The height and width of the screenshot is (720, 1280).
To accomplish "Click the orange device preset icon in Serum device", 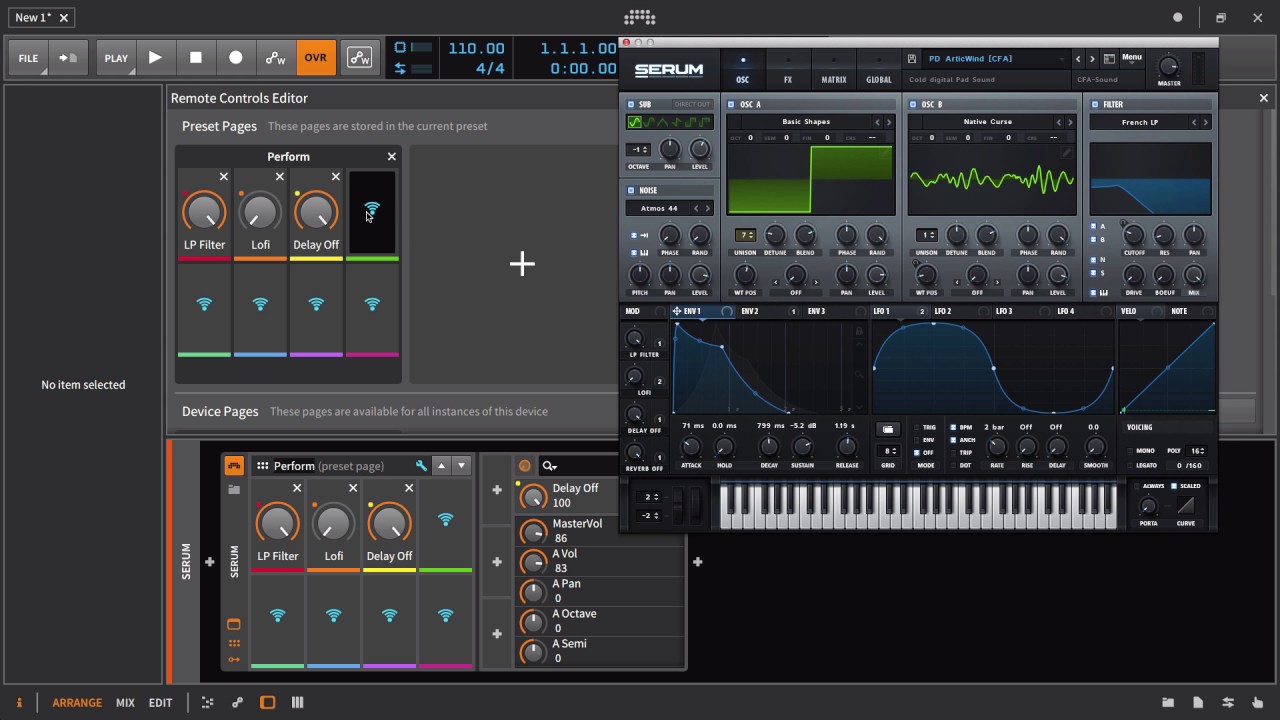I will (234, 465).
